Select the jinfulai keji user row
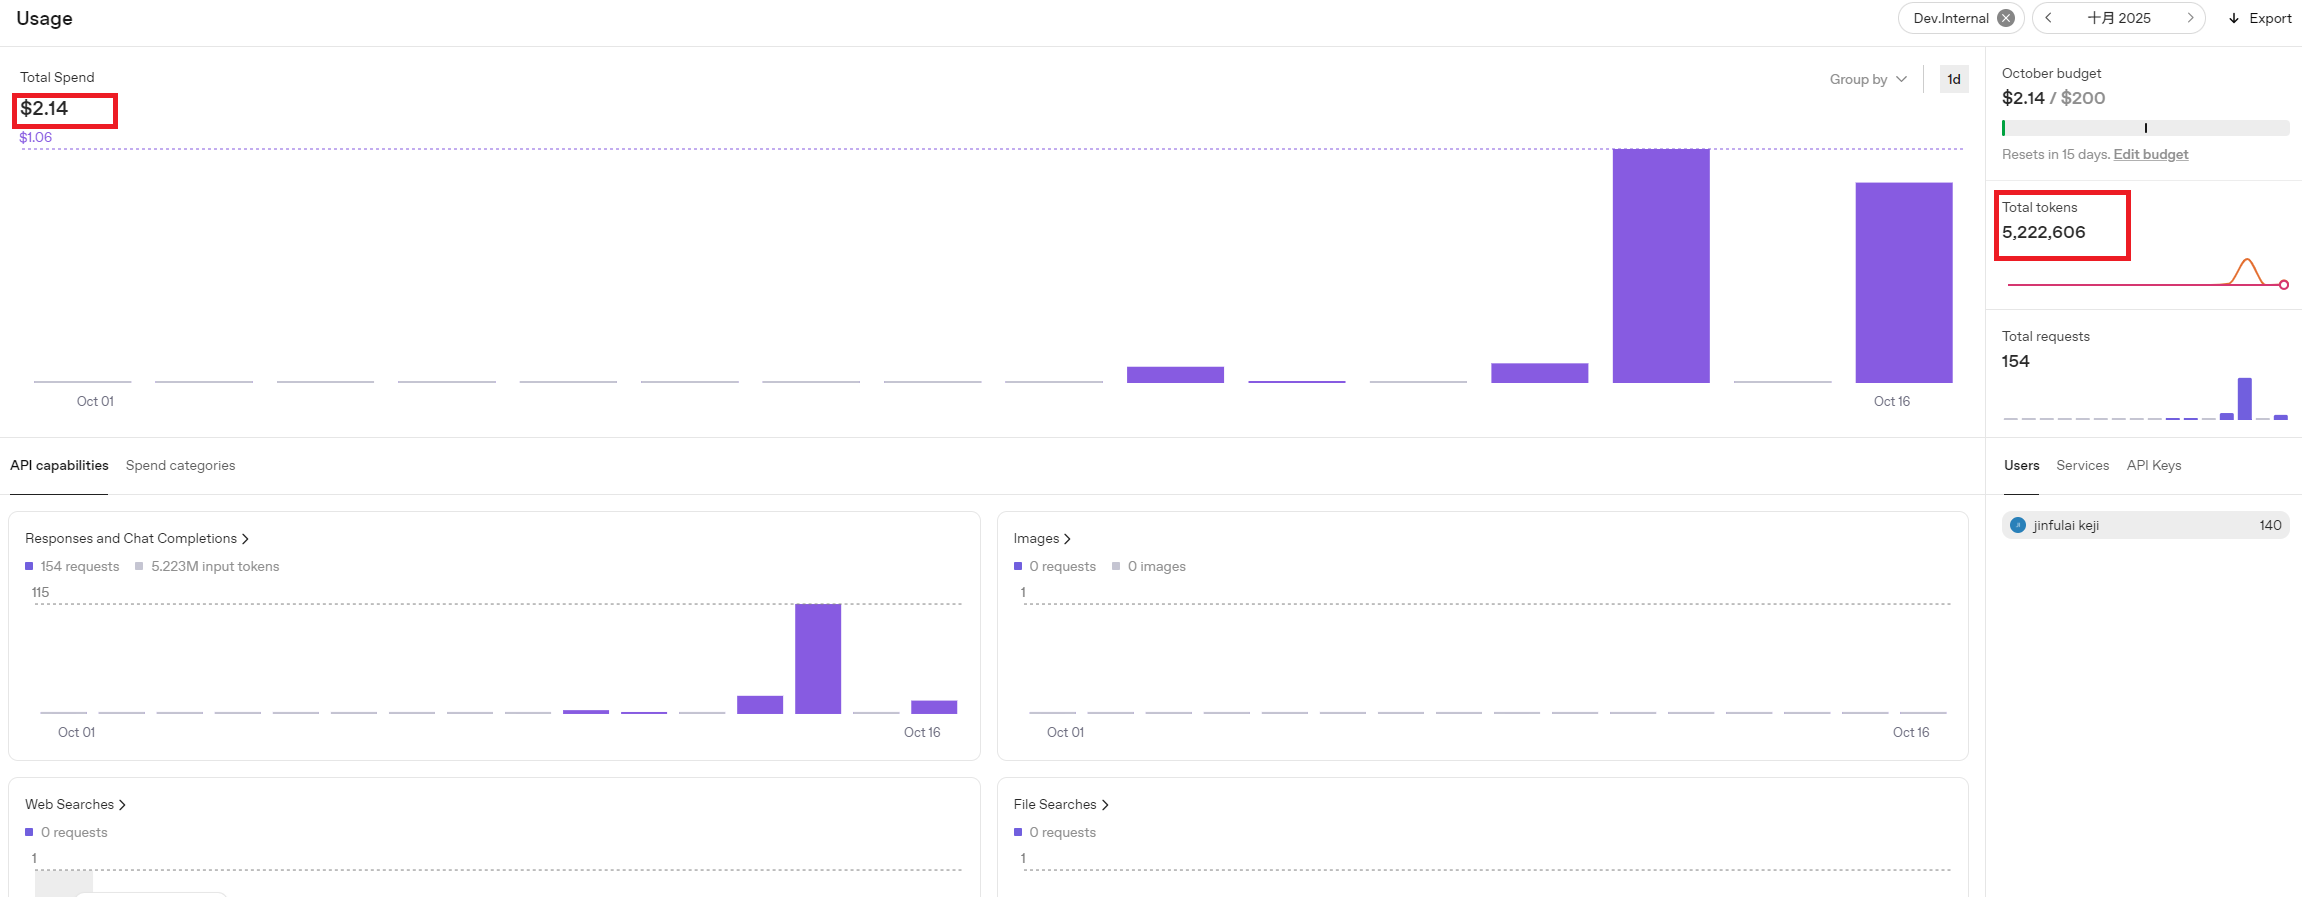The image size is (2302, 897). pos(2145,525)
